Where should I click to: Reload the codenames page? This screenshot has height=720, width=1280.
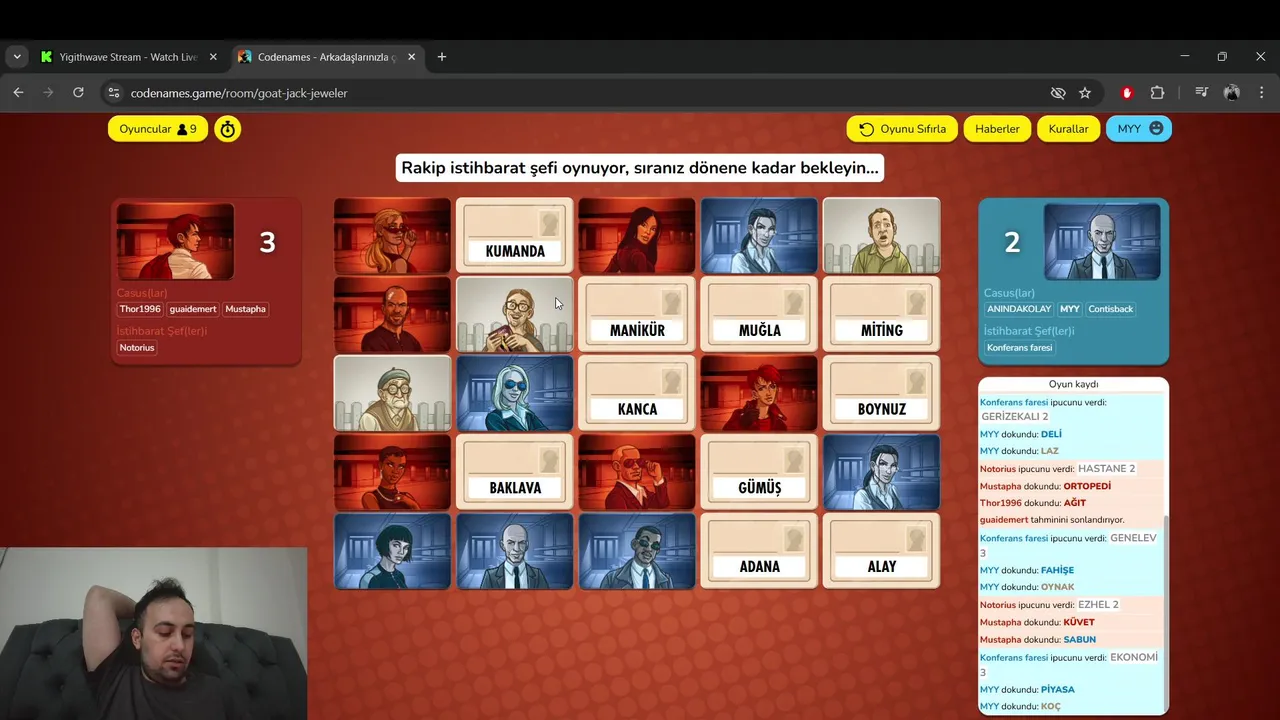click(78, 93)
